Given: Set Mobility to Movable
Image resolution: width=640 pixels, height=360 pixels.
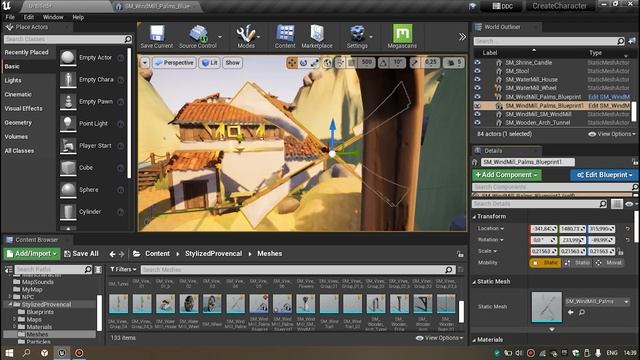Looking at the screenshot, I should [x=608, y=263].
